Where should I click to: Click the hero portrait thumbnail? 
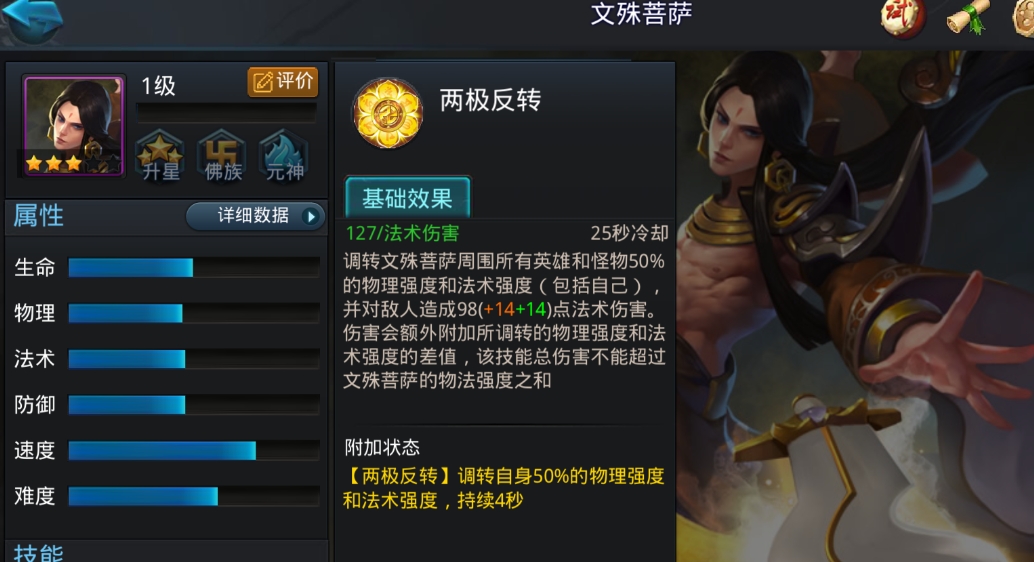73,125
